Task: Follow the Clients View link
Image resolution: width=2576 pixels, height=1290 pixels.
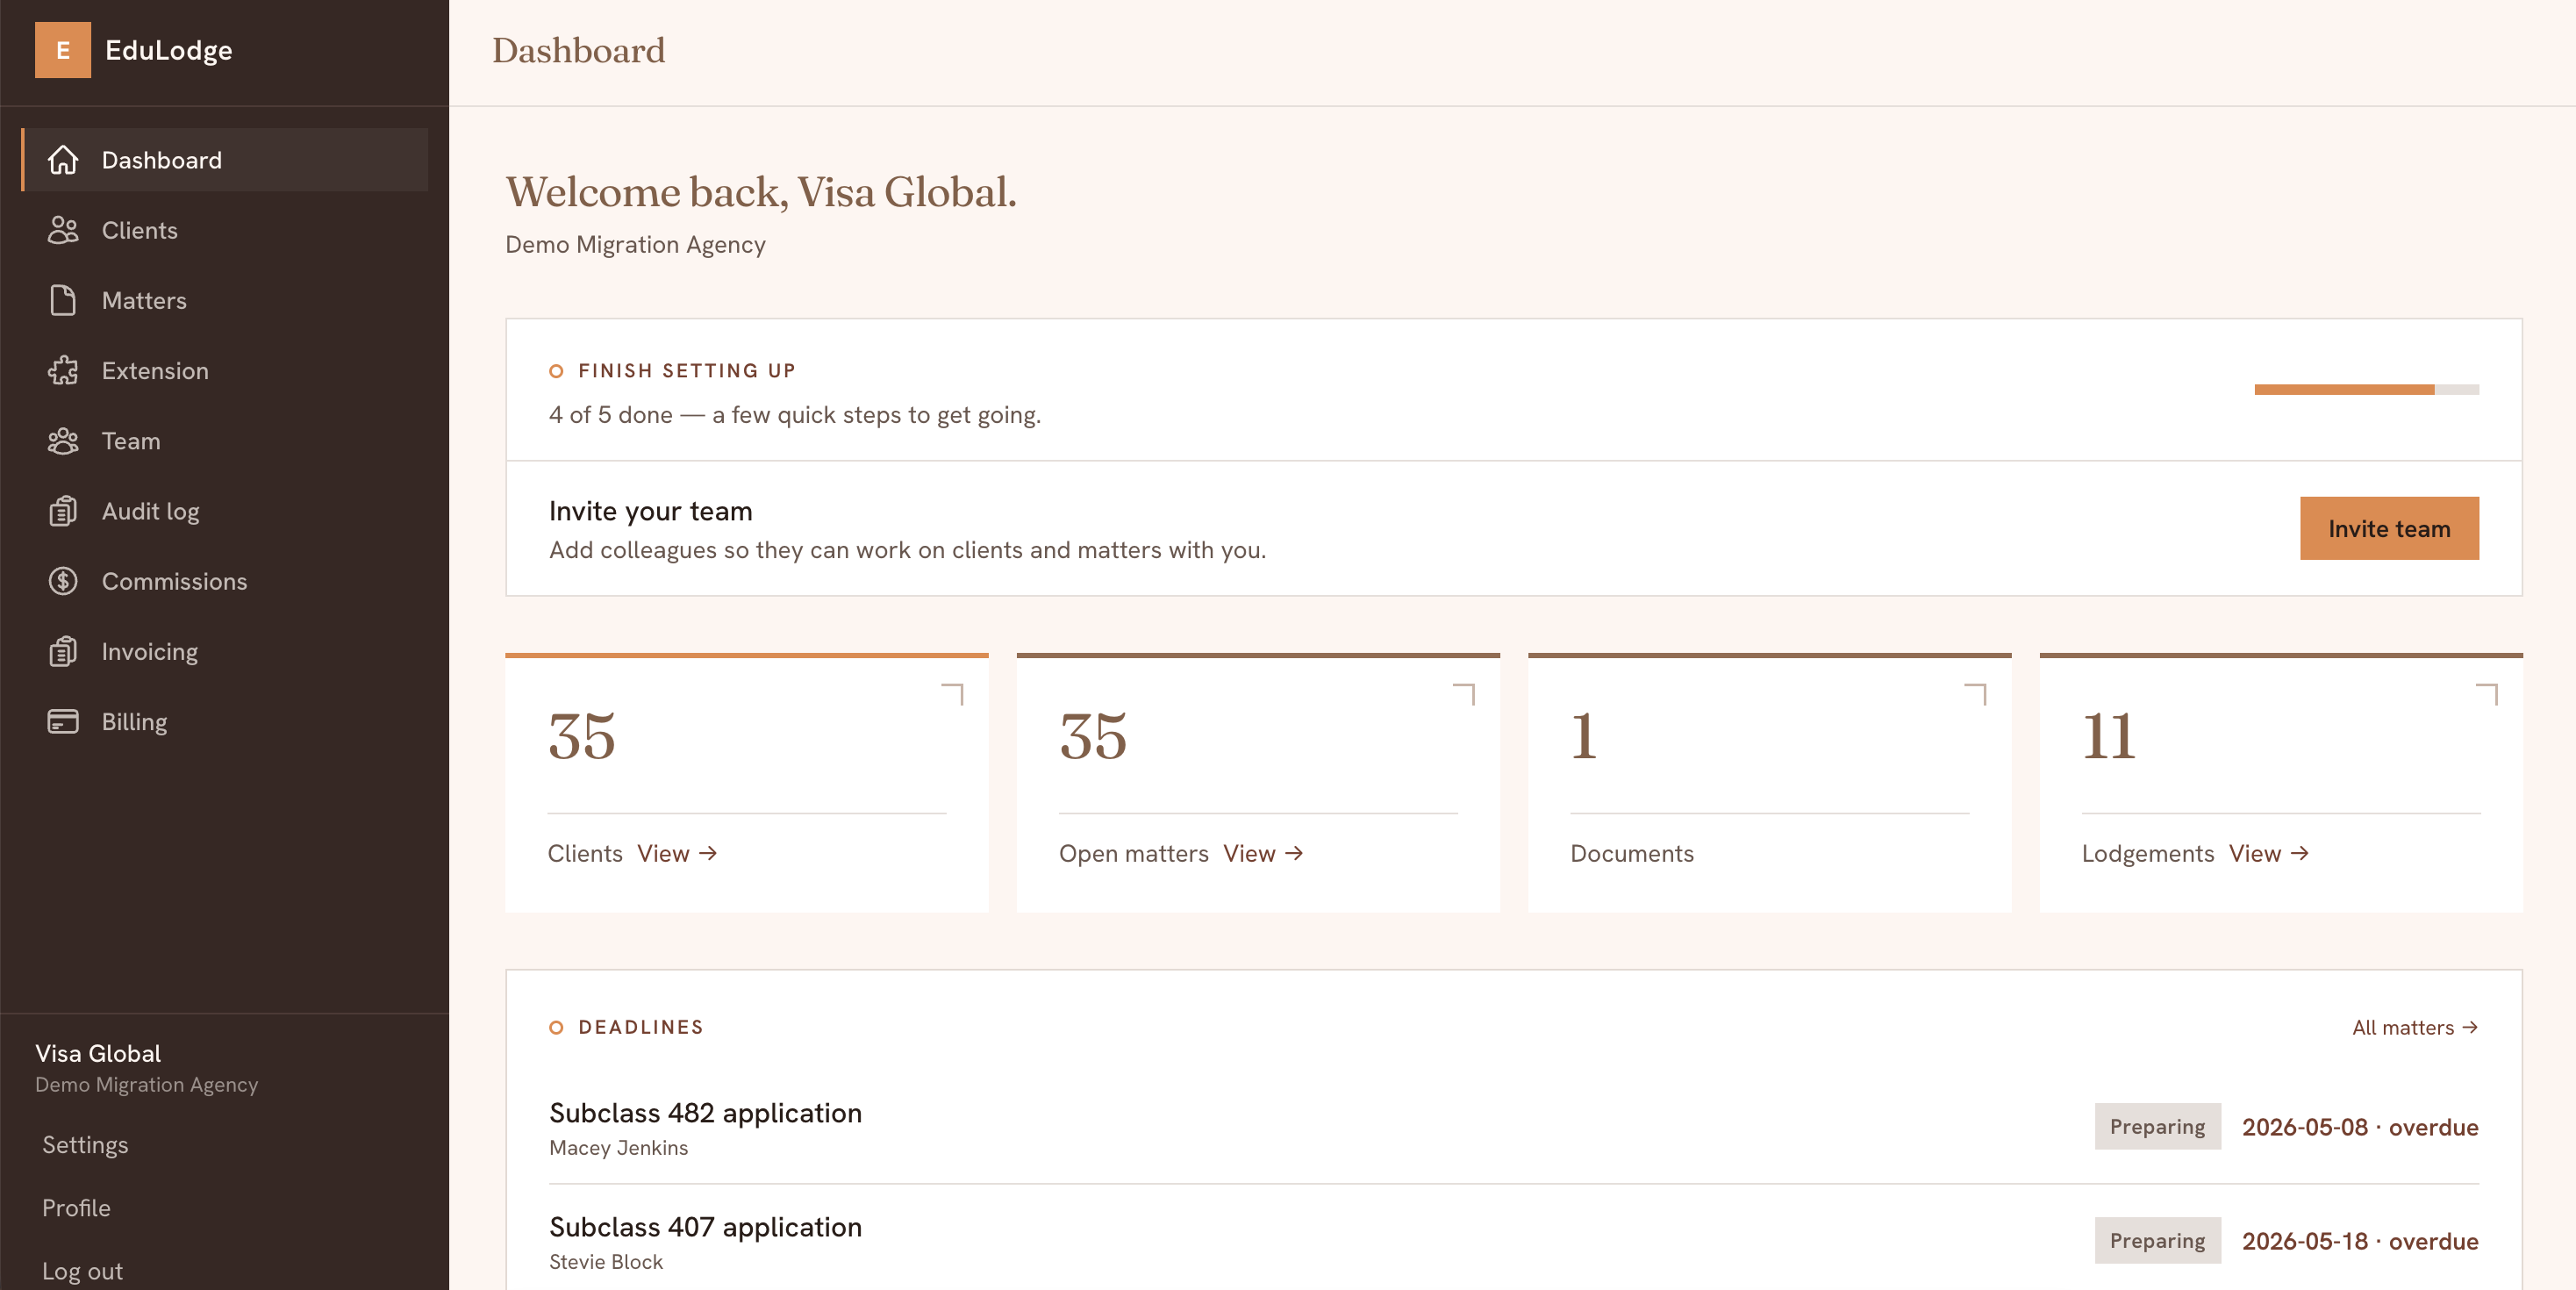Action: coord(677,853)
